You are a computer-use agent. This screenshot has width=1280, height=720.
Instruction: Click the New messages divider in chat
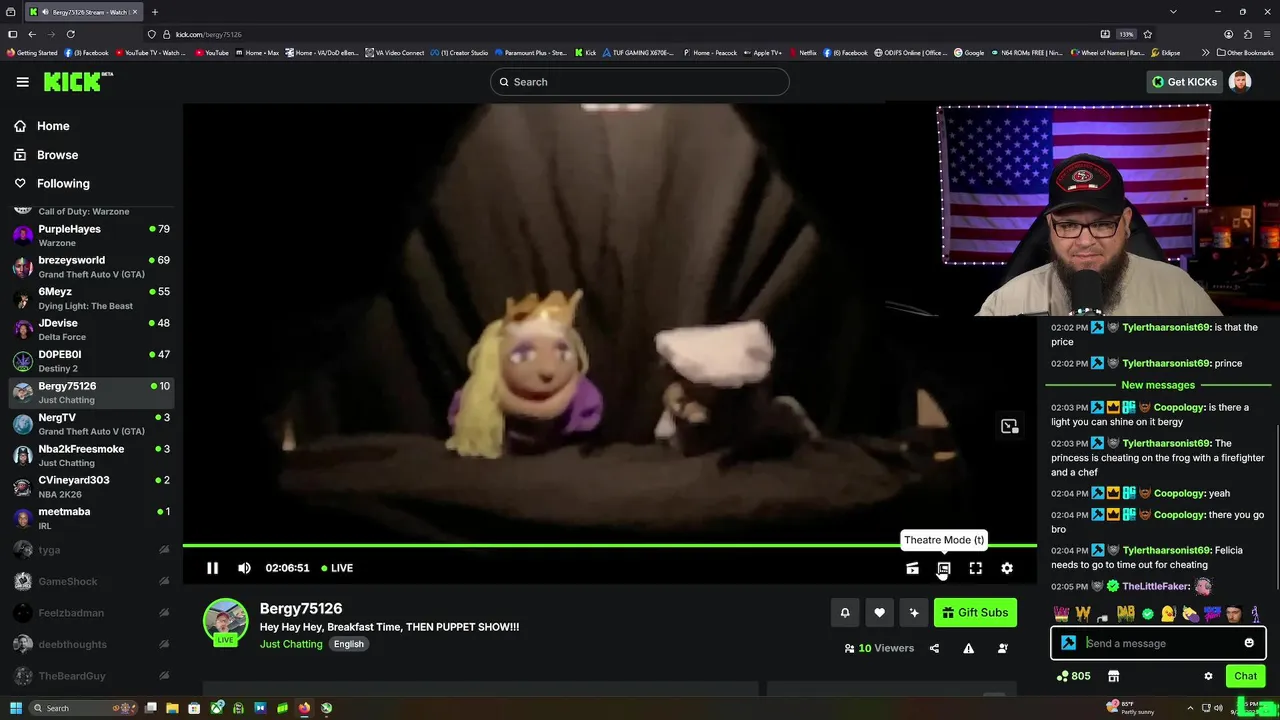pos(1158,385)
